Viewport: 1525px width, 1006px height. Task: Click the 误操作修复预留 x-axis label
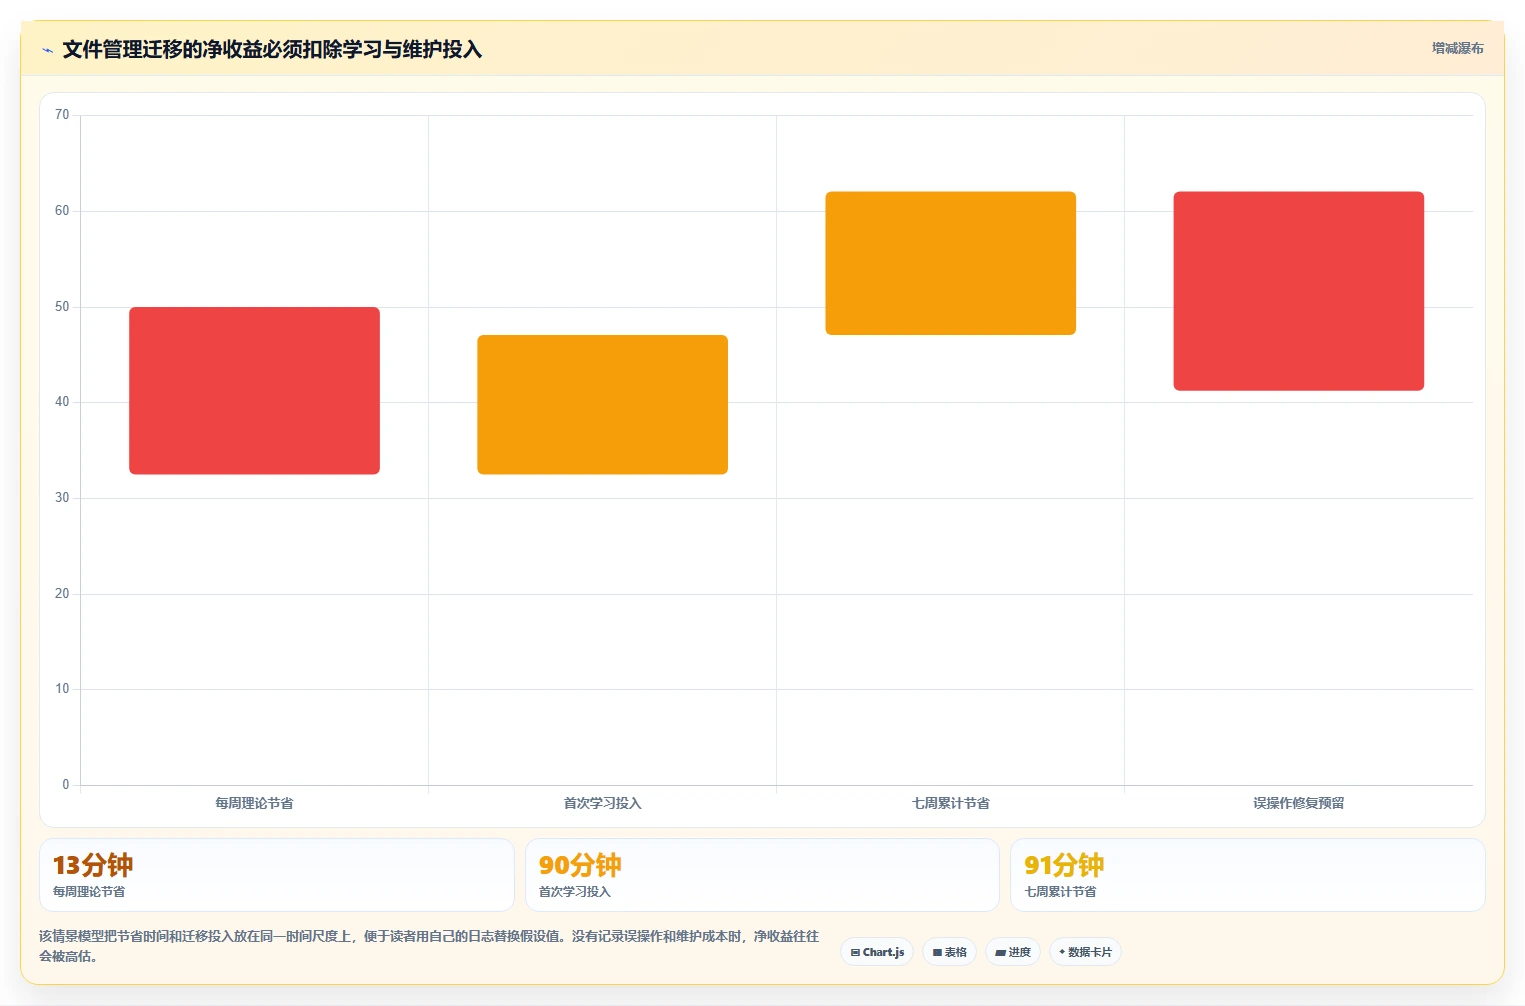point(1298,803)
